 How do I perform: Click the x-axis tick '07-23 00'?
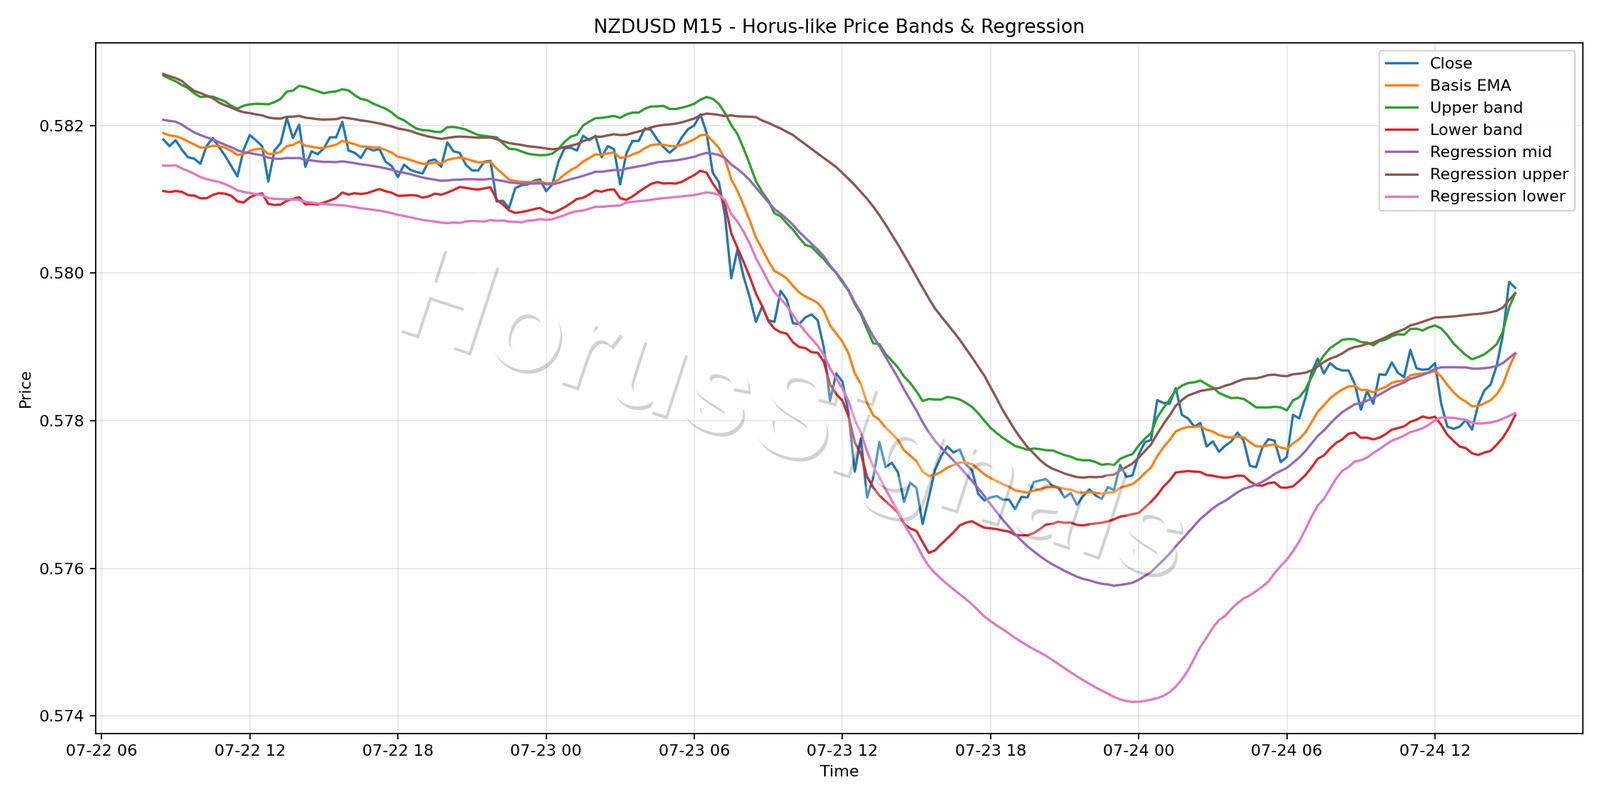(546, 750)
